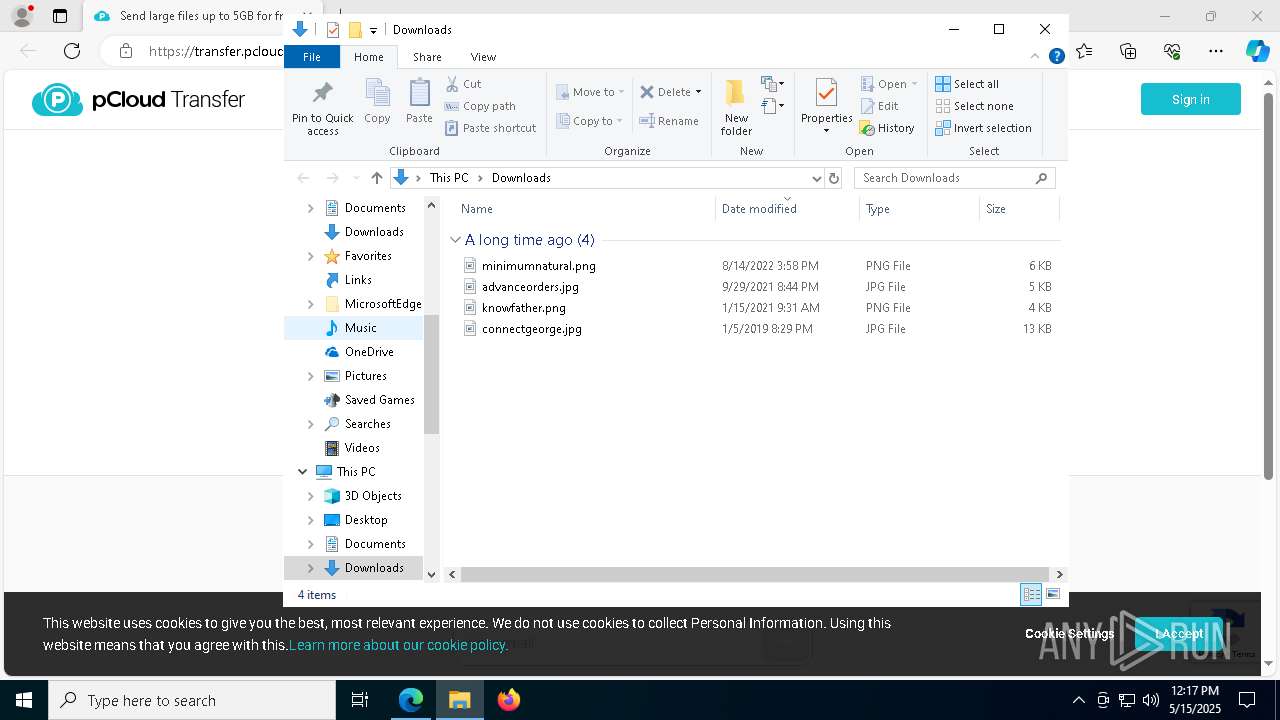Viewport: 1280px width, 720px height.
Task: Open Customize Quick Access Toolbar dropdown
Action: [x=373, y=30]
